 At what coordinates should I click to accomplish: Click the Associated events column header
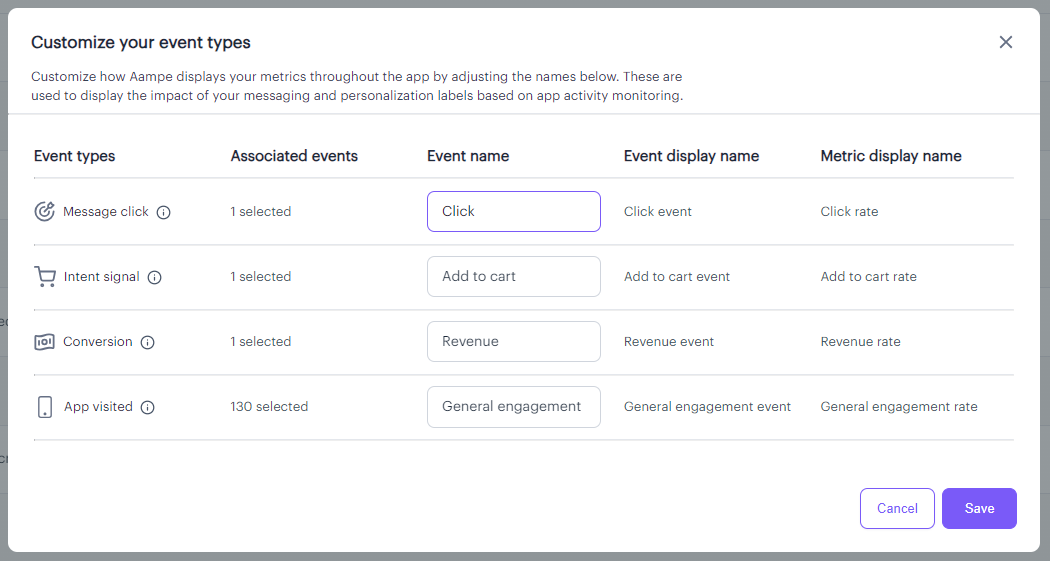coord(294,156)
